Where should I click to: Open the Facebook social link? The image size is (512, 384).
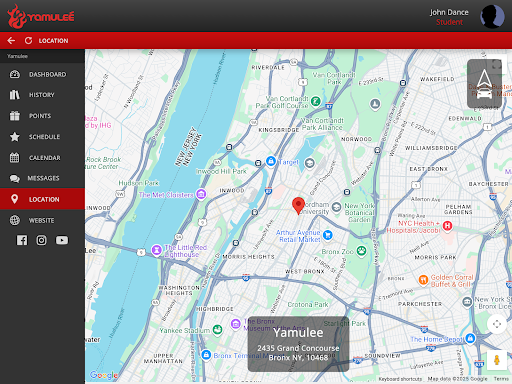coord(22,240)
